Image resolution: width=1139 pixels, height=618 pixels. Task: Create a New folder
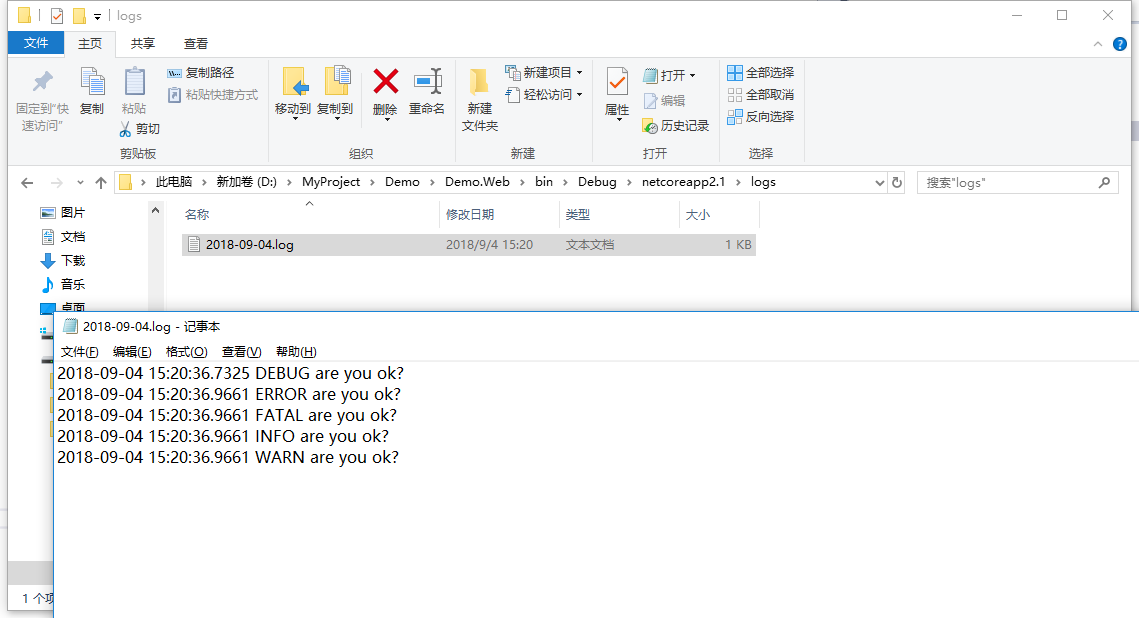click(479, 99)
